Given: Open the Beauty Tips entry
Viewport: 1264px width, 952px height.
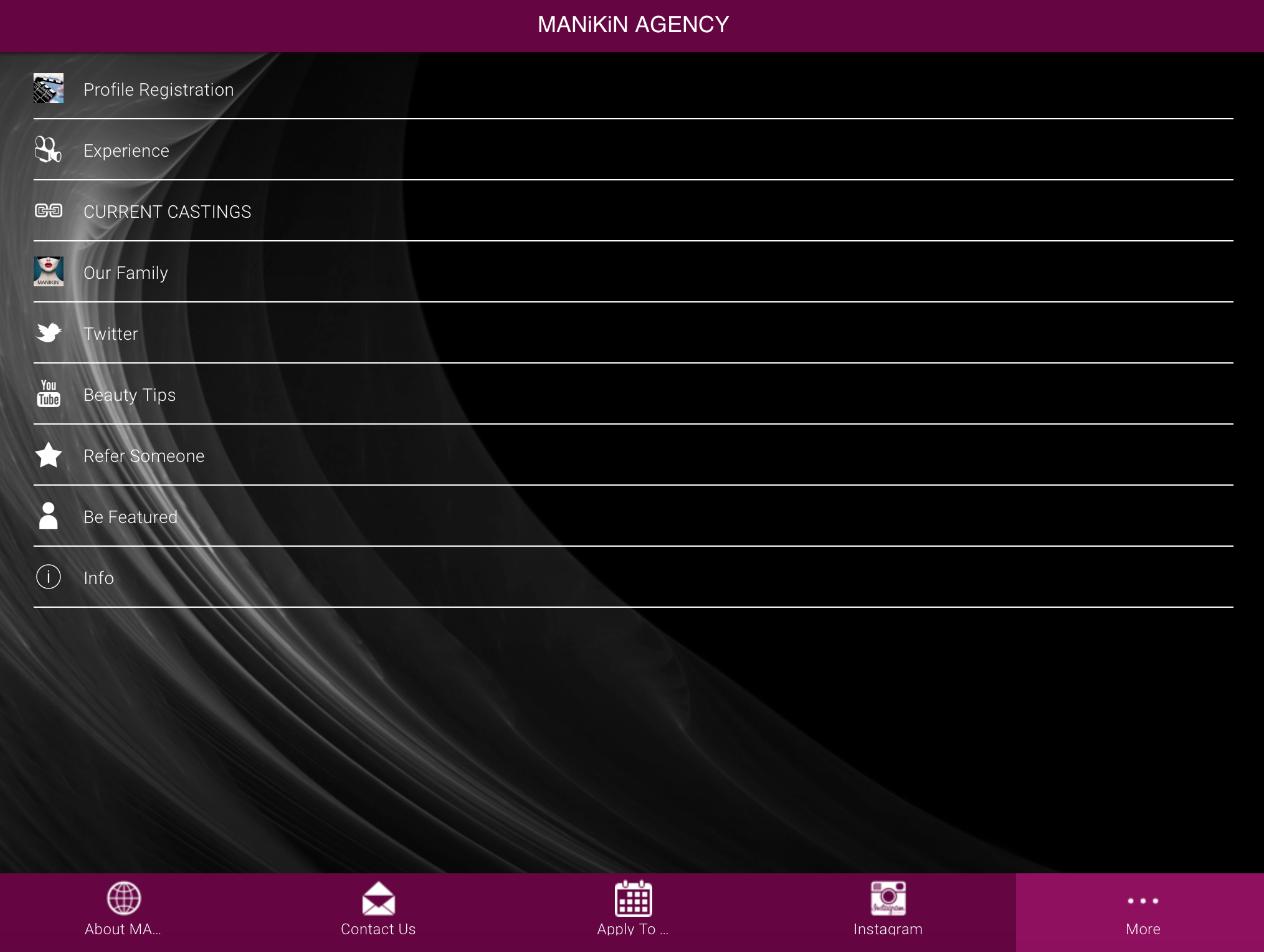Looking at the screenshot, I should coord(129,395).
